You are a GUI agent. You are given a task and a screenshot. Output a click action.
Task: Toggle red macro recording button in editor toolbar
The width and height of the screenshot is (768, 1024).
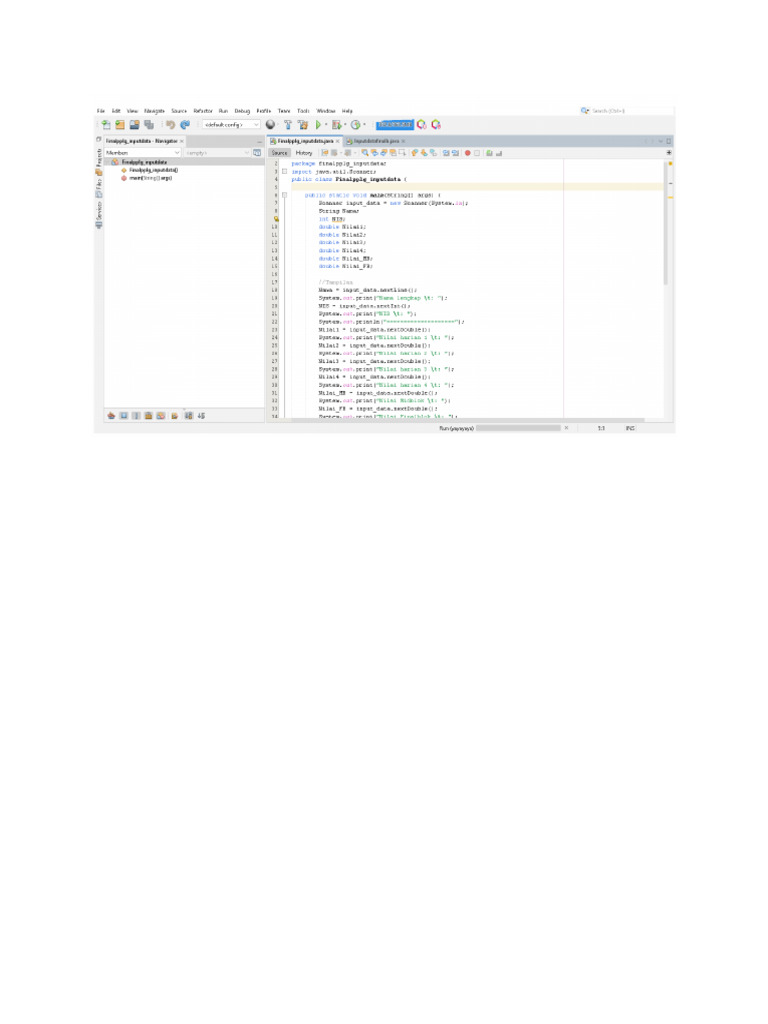pos(467,153)
